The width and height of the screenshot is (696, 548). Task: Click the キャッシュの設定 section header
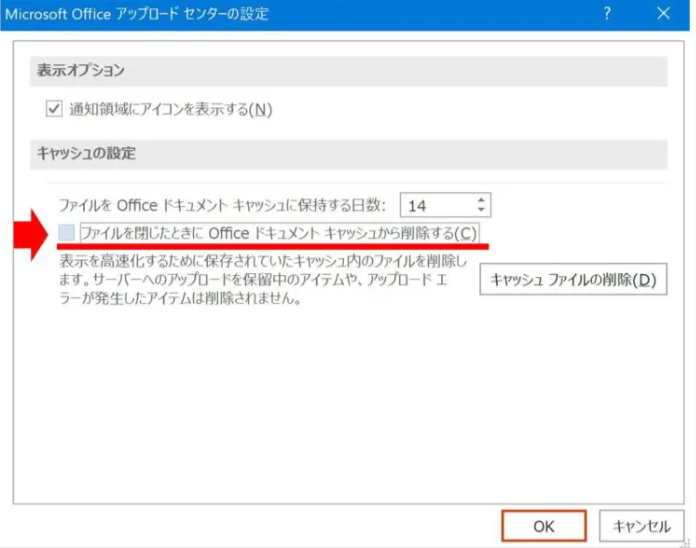pyautogui.click(x=348, y=154)
